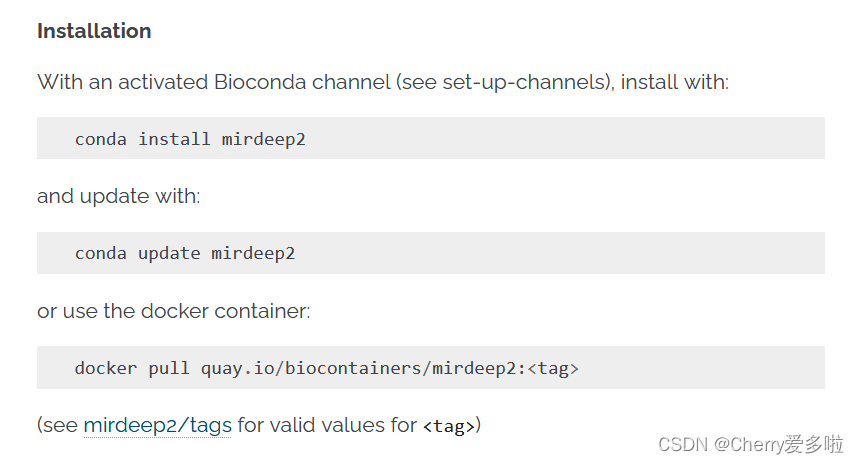Click 'mirdeep2' in the conda update command
The image size is (859, 464).
pos(253,254)
